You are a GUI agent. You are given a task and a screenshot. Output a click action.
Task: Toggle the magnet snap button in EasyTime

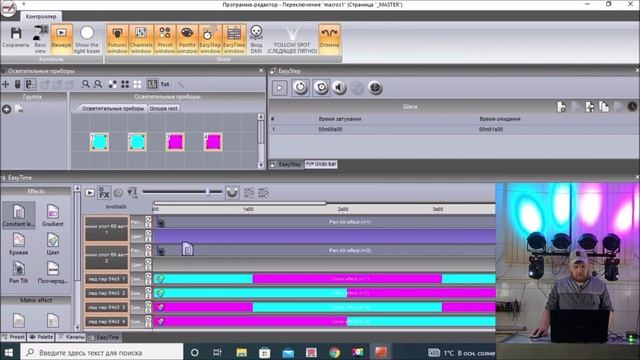(232, 193)
